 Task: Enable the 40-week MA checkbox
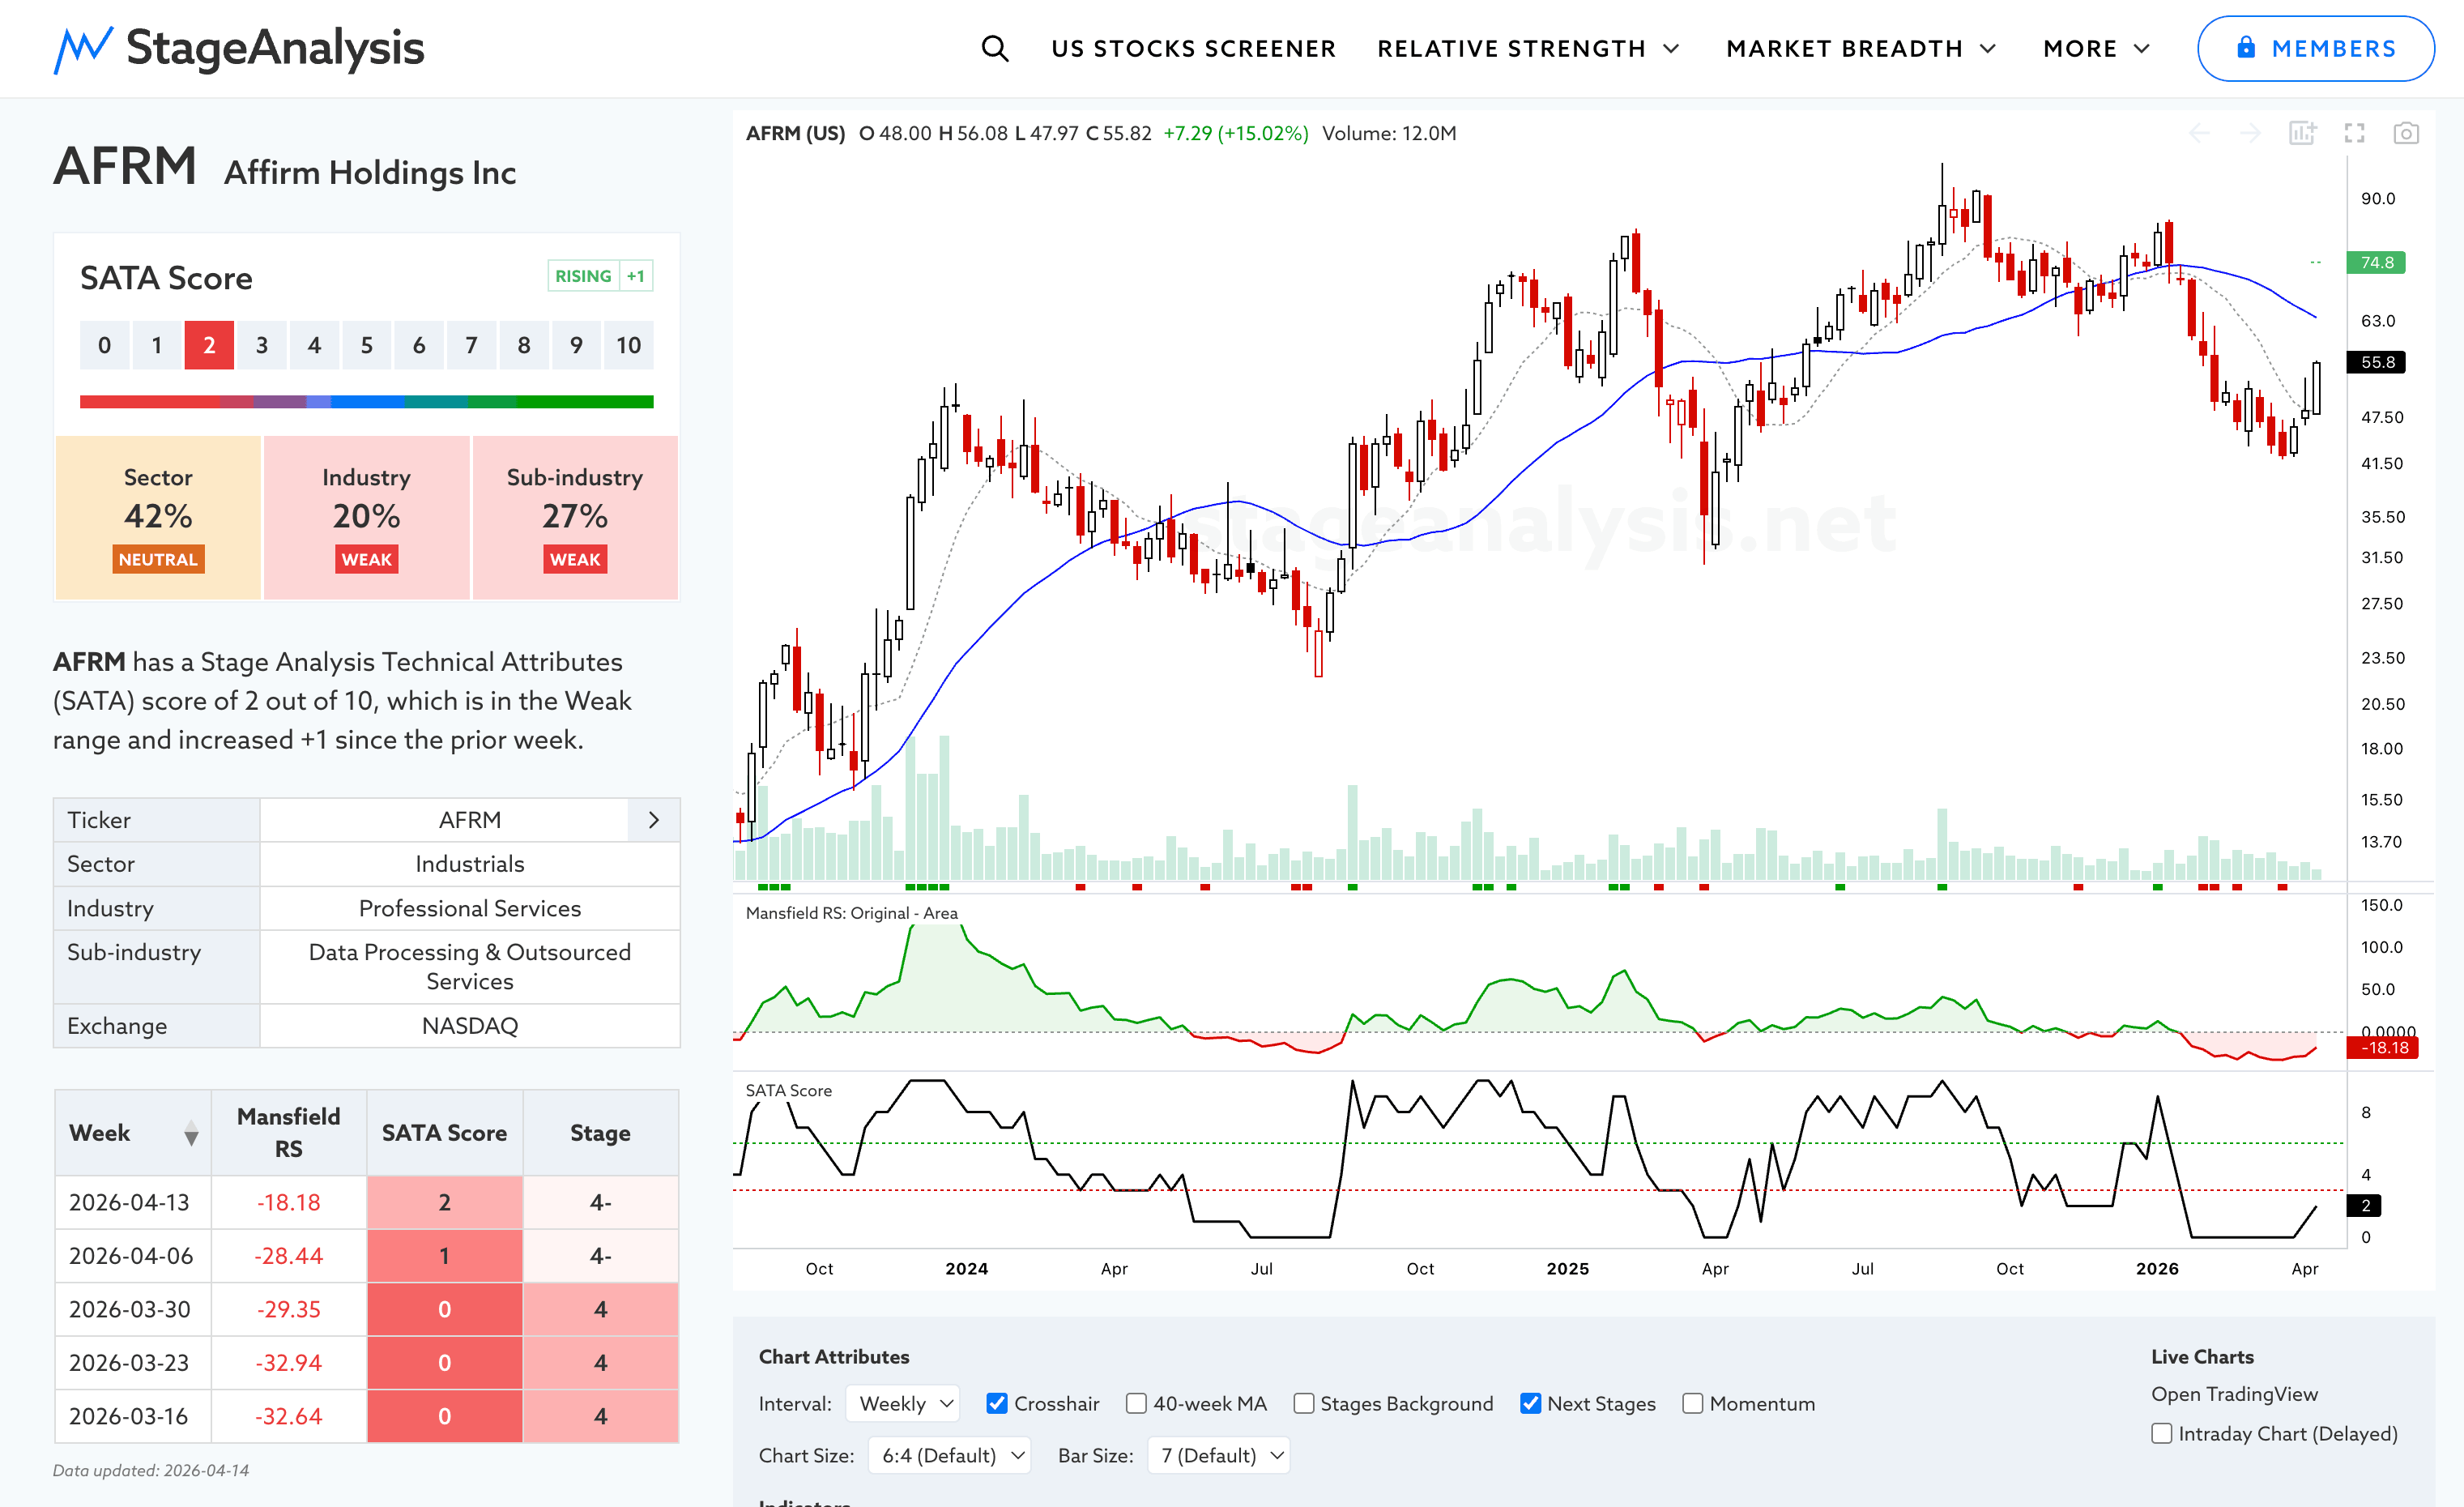(x=1136, y=1403)
